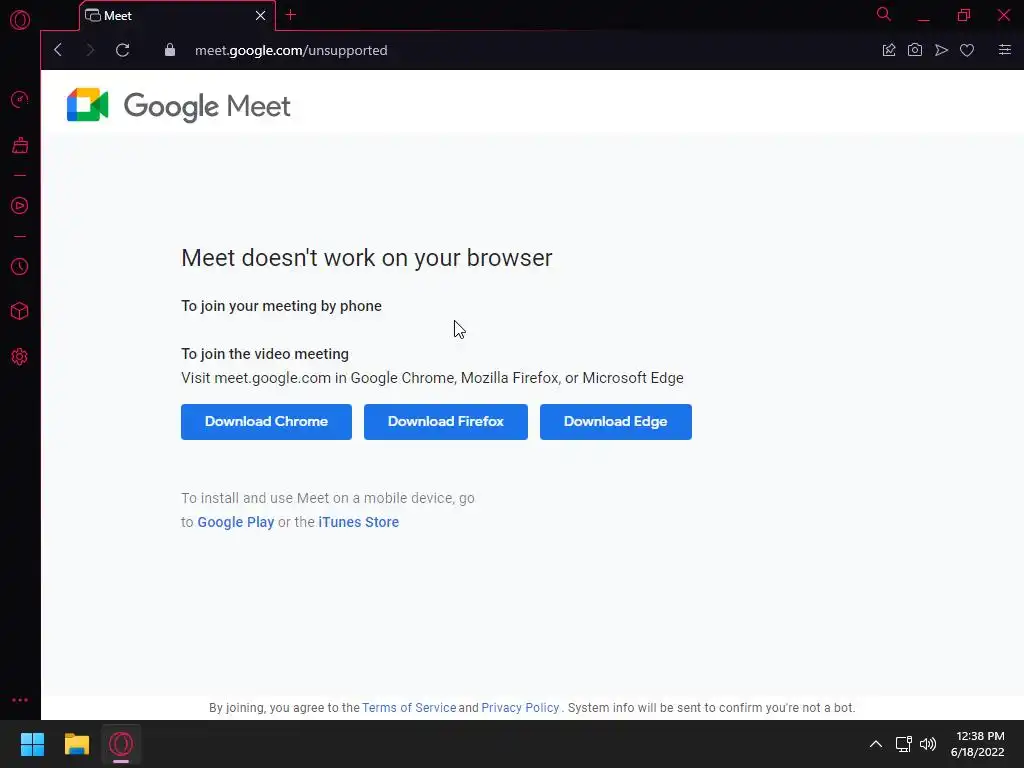Image resolution: width=1024 pixels, height=768 pixels.
Task: Expand sidebar setup three-dots menu
Action: click(x=19, y=700)
